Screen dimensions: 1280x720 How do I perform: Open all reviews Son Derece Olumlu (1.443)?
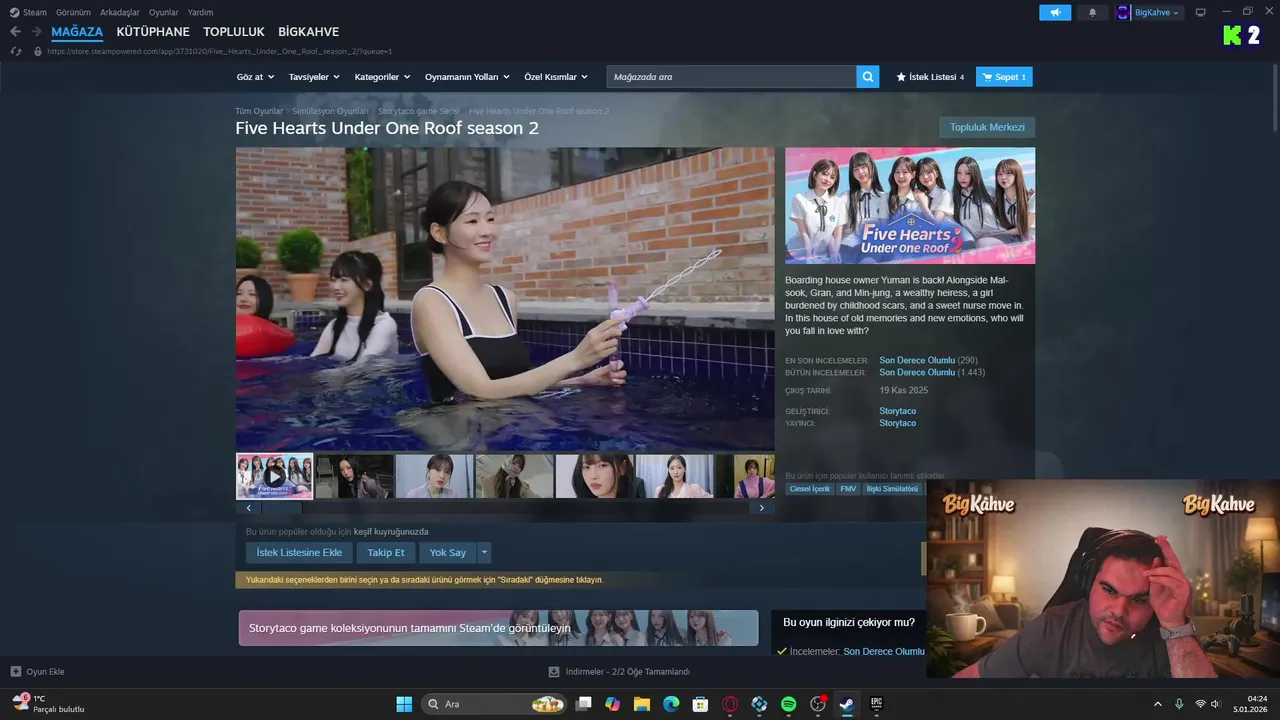932,372
